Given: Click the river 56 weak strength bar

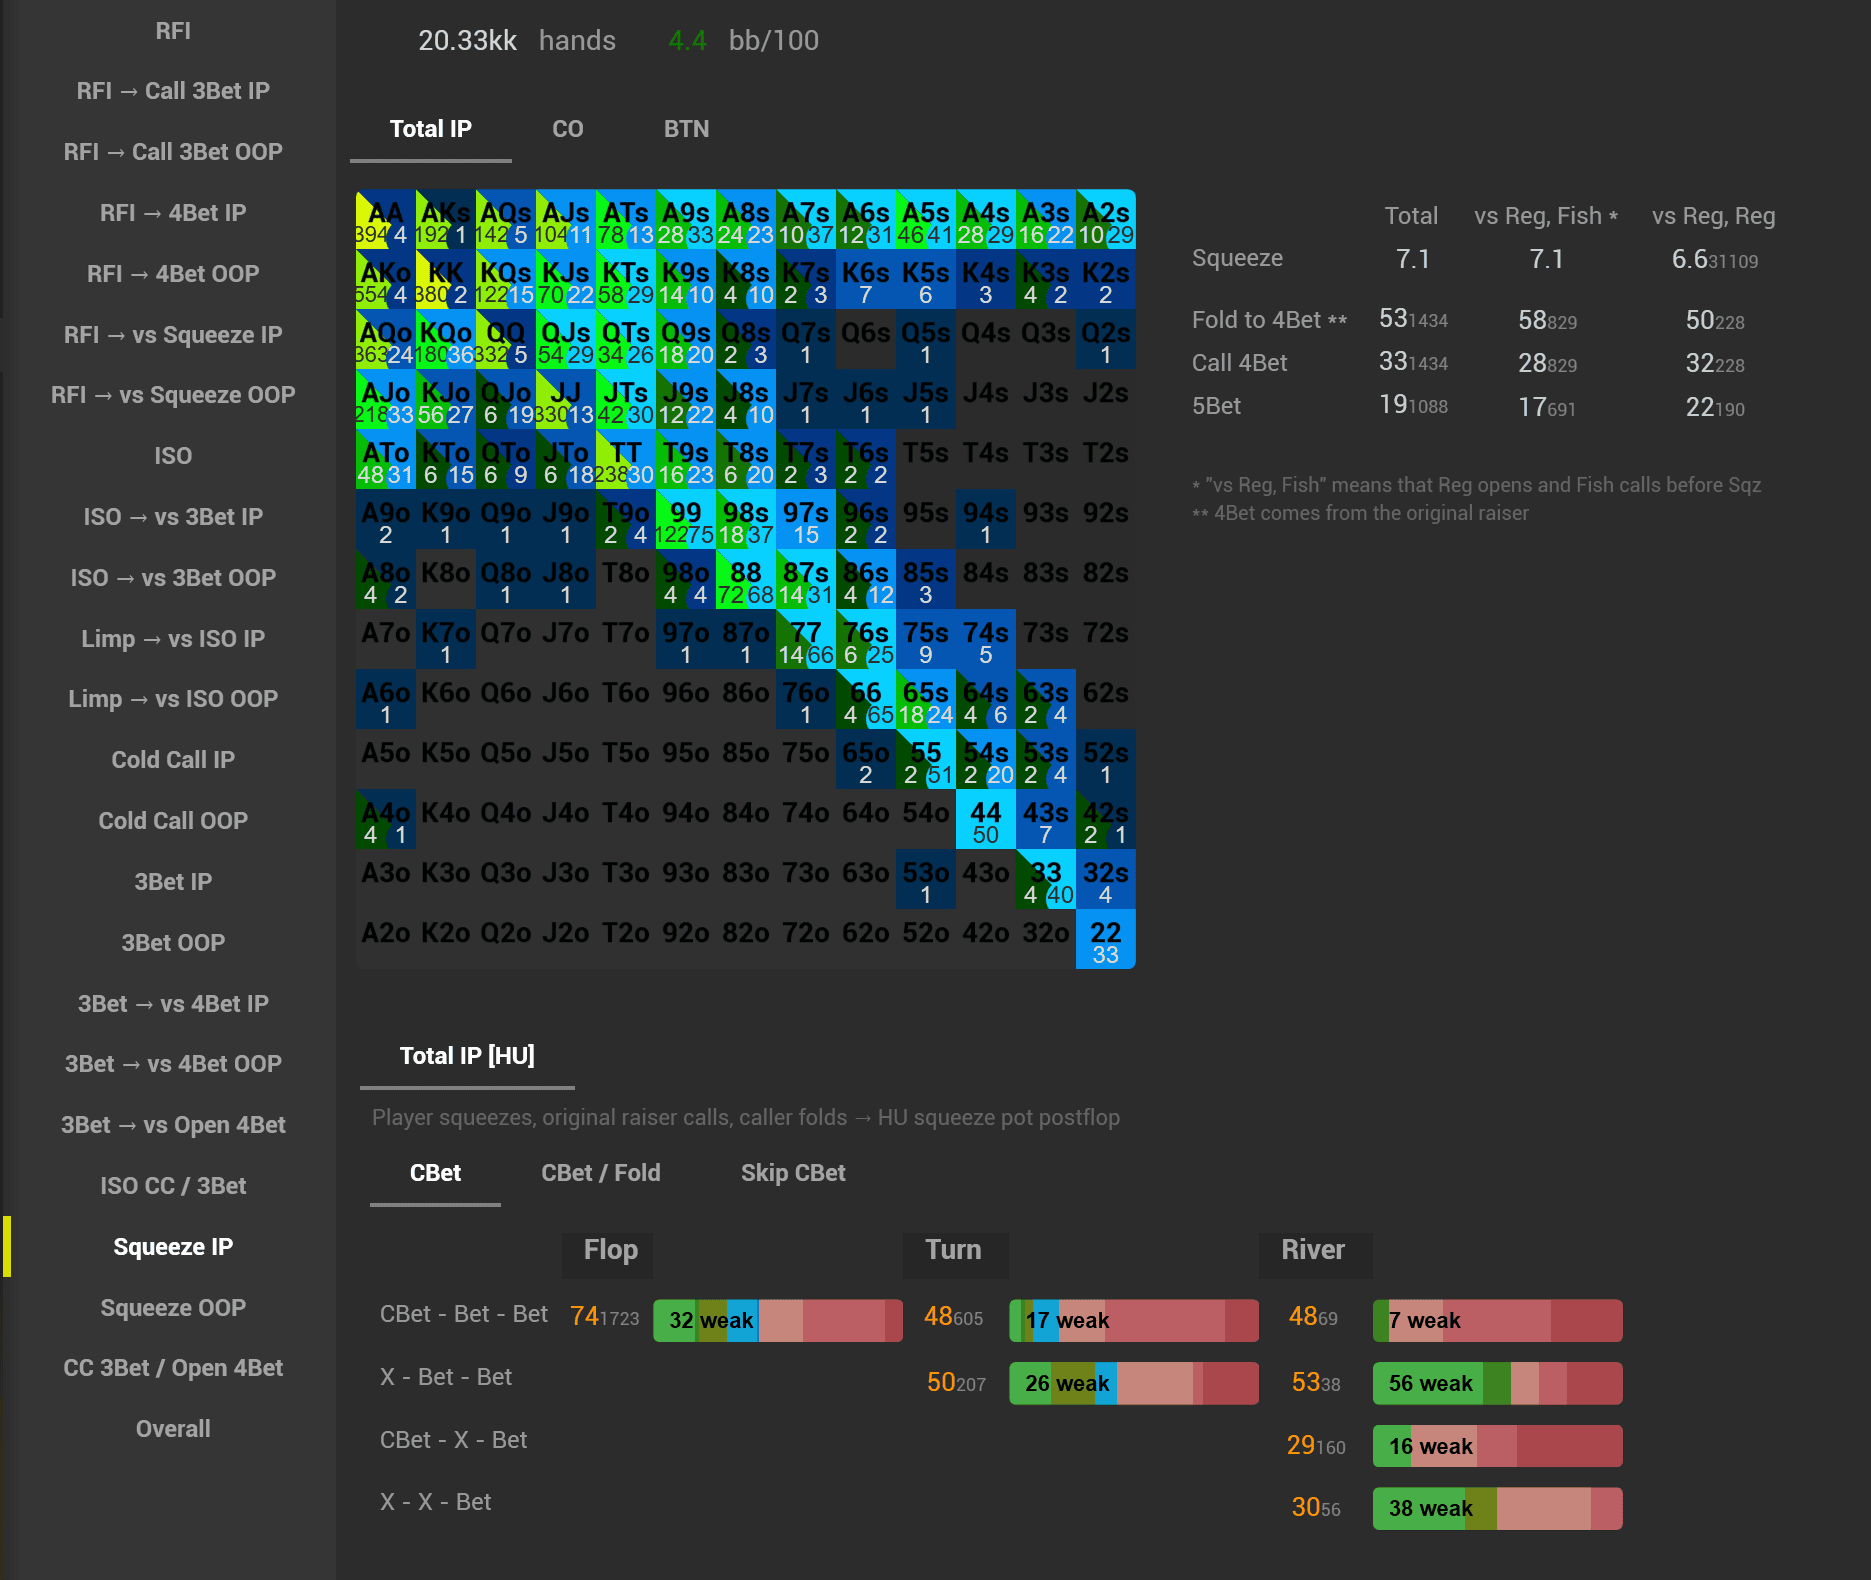Looking at the screenshot, I should [x=1497, y=1383].
